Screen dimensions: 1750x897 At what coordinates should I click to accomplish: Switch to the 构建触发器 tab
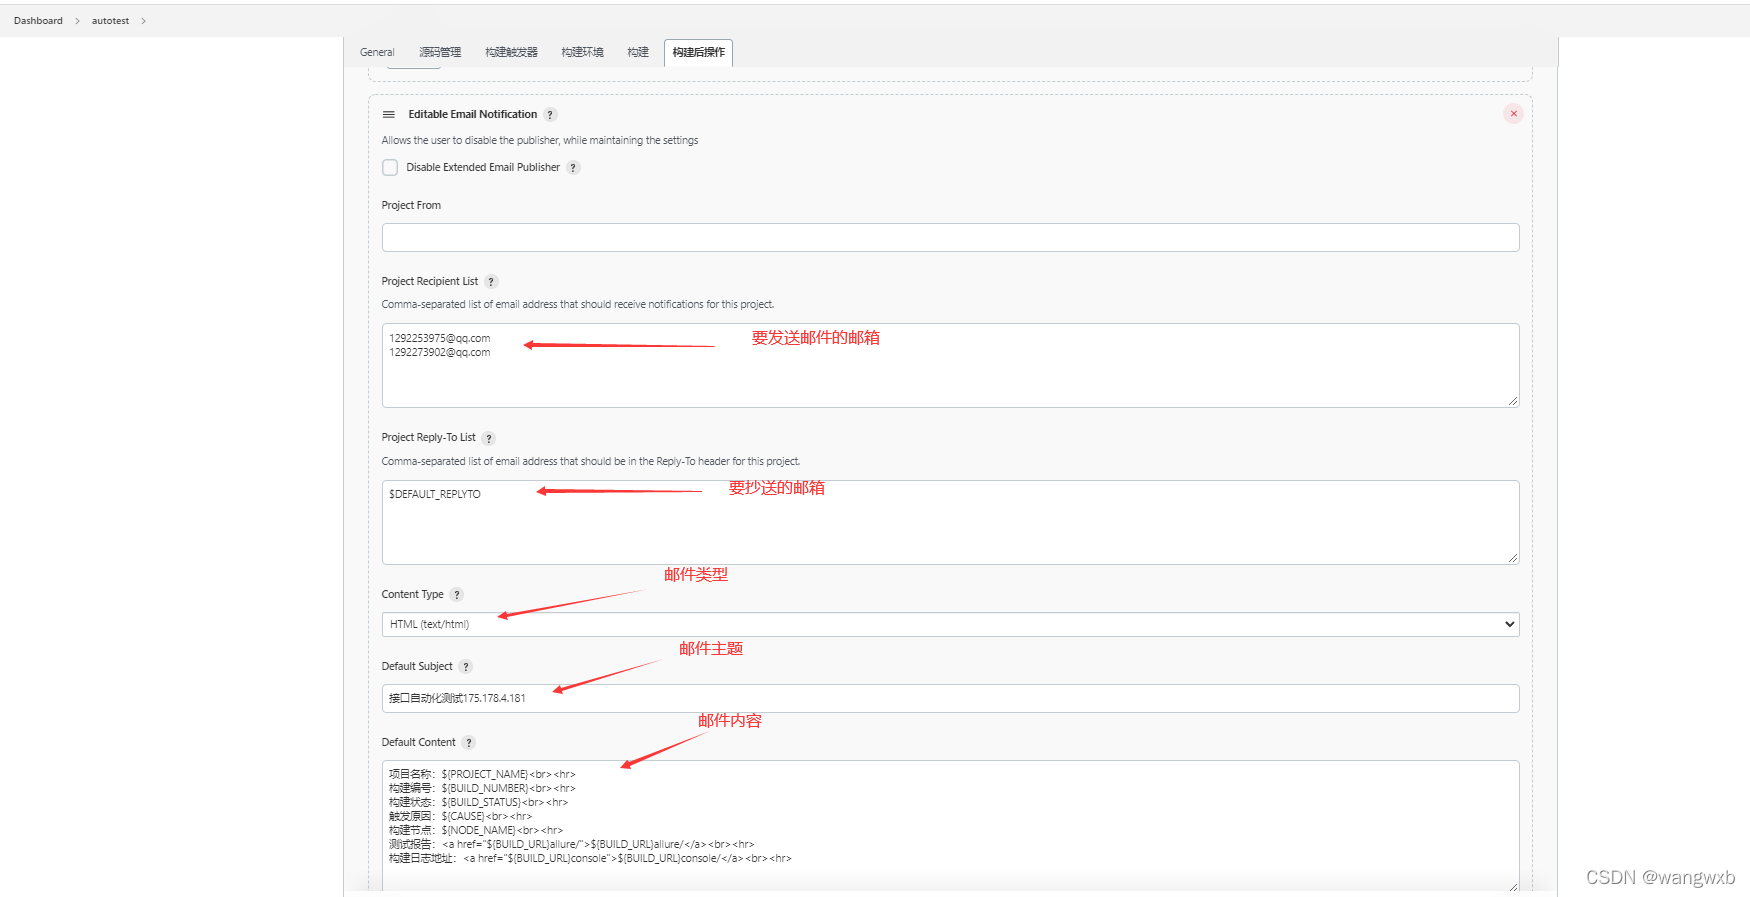511,52
